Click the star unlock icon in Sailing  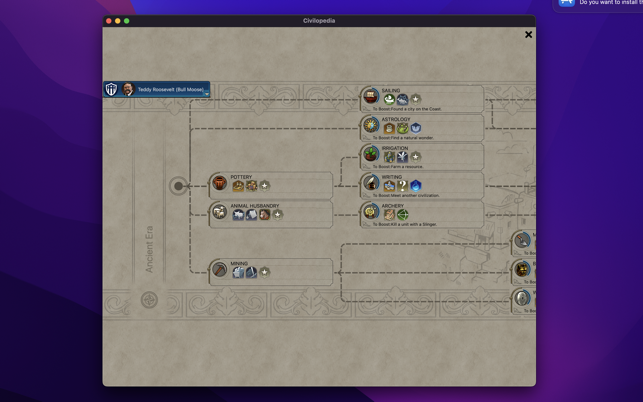[x=415, y=99]
